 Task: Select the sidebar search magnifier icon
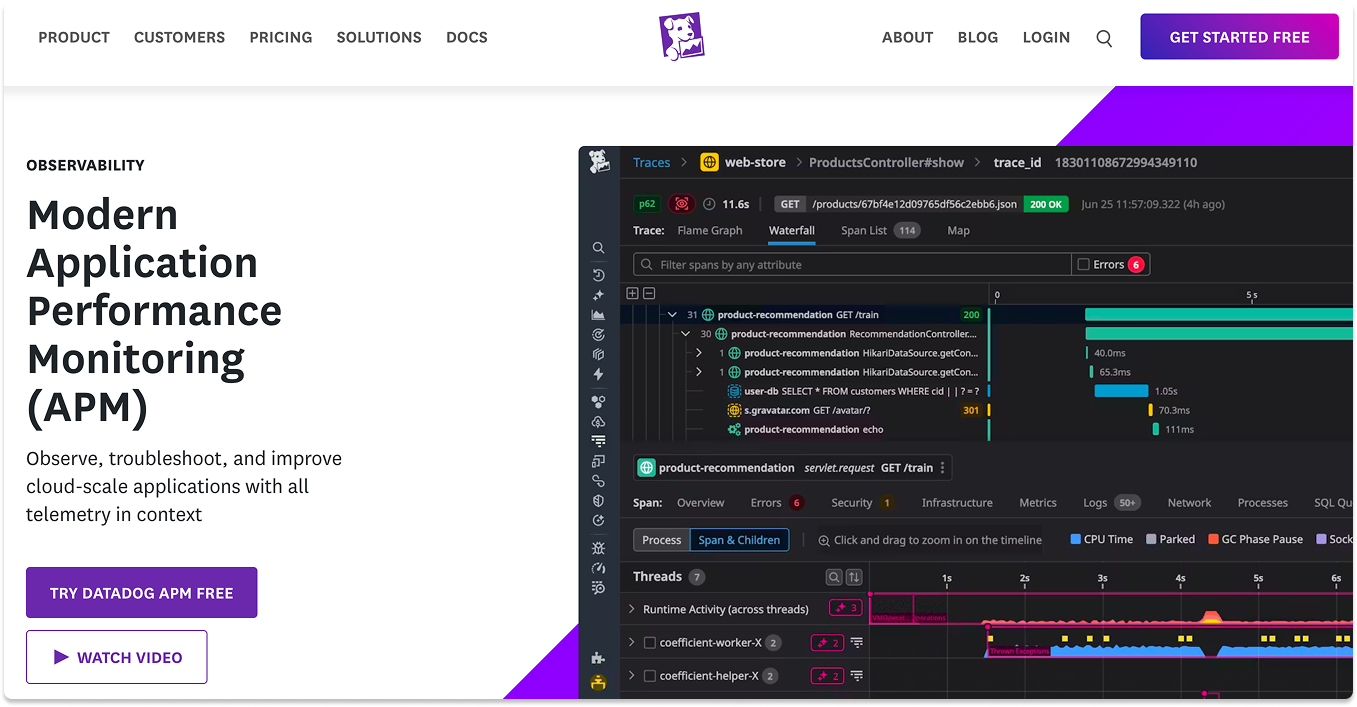coord(598,248)
